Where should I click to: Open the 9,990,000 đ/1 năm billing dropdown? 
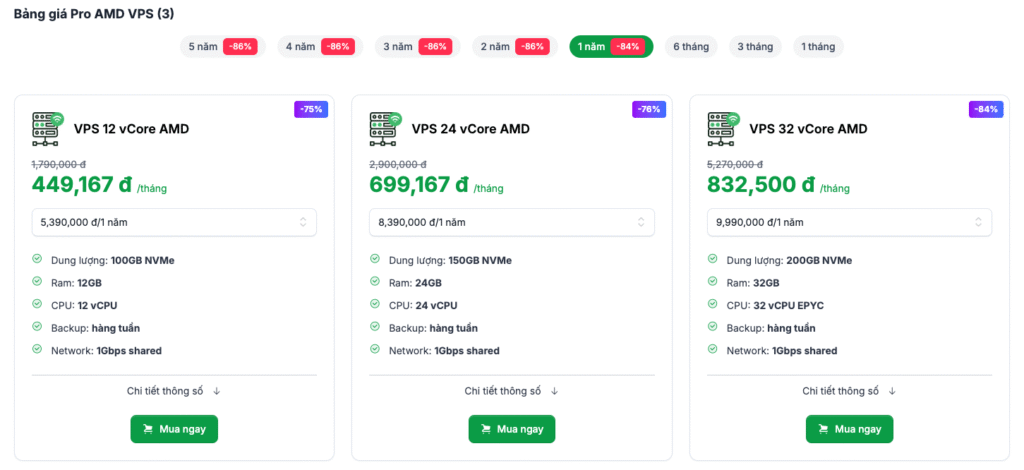850,222
